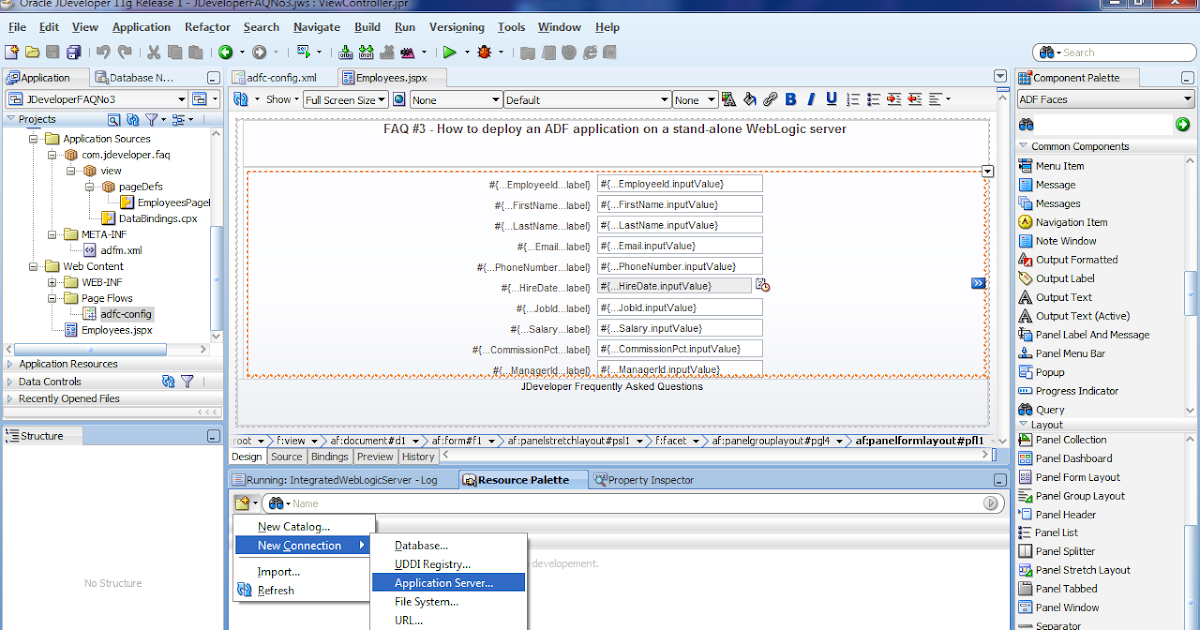Open the Background Color picker in the toolbar

click(x=750, y=99)
